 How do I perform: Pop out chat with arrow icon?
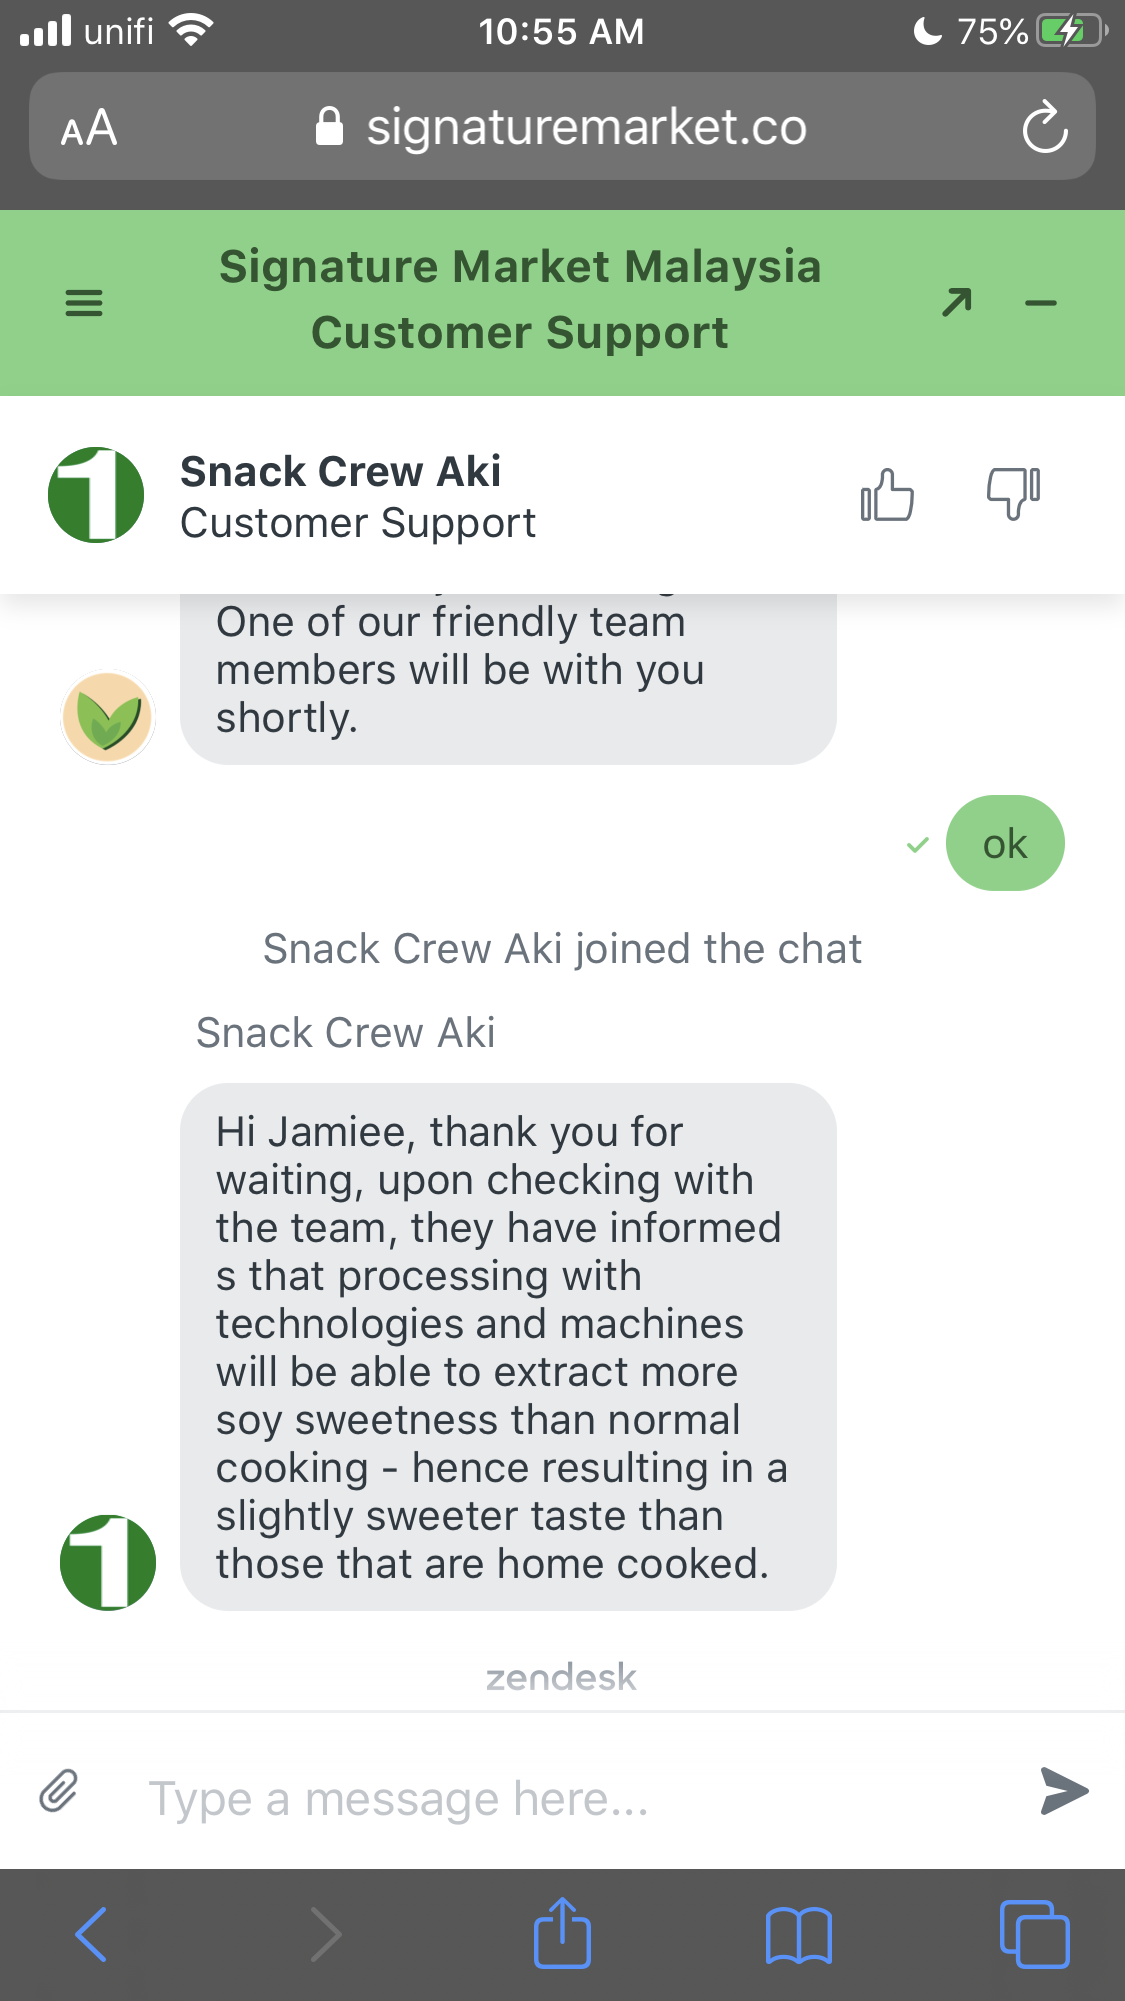pos(957,302)
